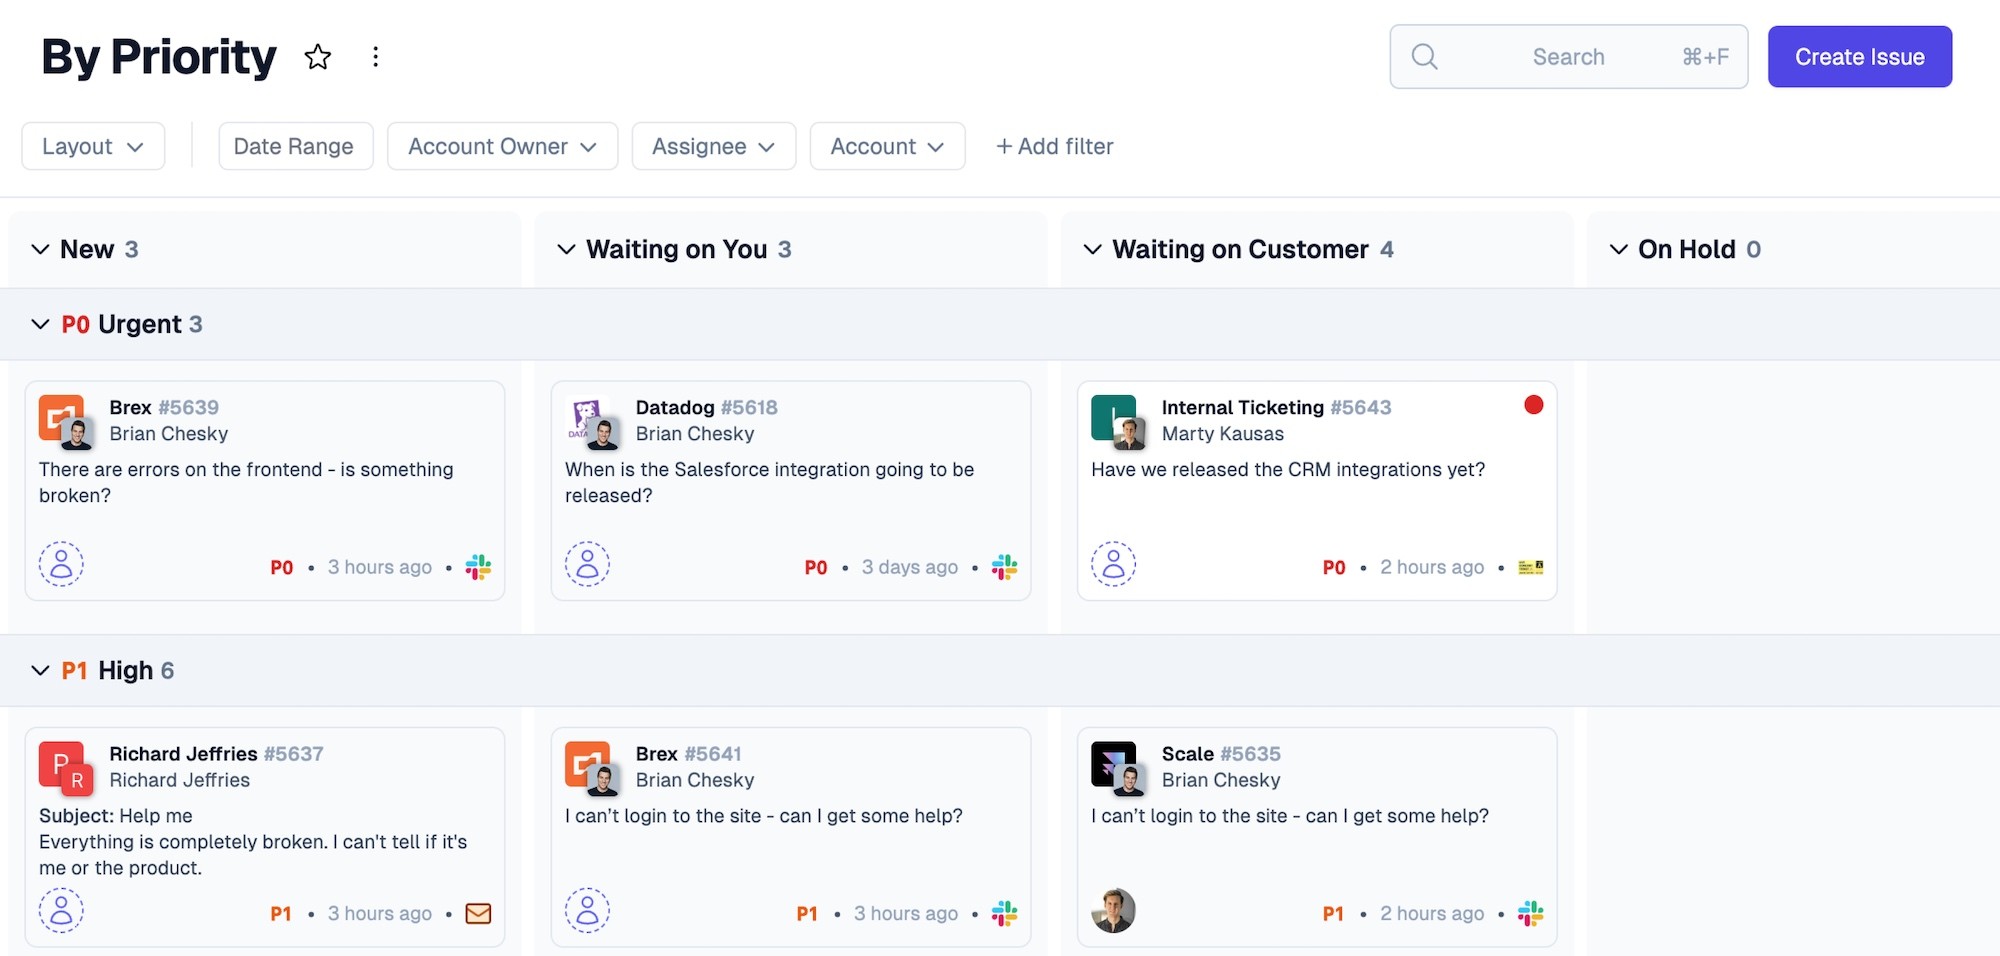Click the Slack icon on Datadog #5618 card
The width and height of the screenshot is (2000, 956).
(x=1004, y=567)
